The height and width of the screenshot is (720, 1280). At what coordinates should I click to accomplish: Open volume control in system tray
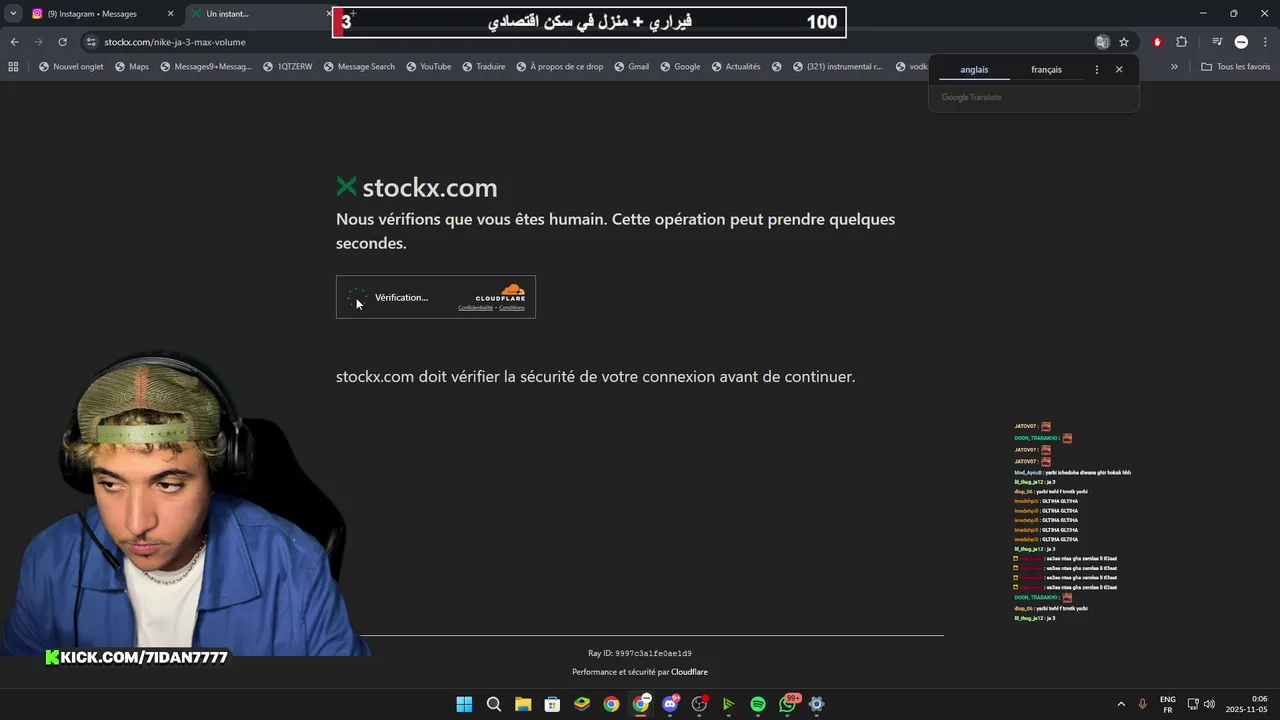click(x=1209, y=704)
